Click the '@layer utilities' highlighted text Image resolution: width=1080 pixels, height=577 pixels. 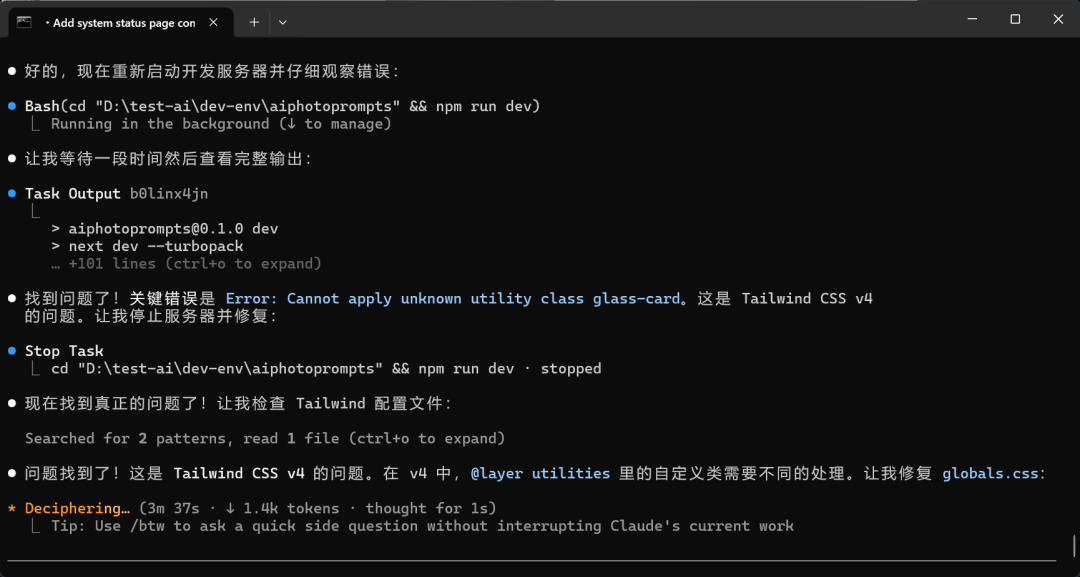click(x=540, y=473)
